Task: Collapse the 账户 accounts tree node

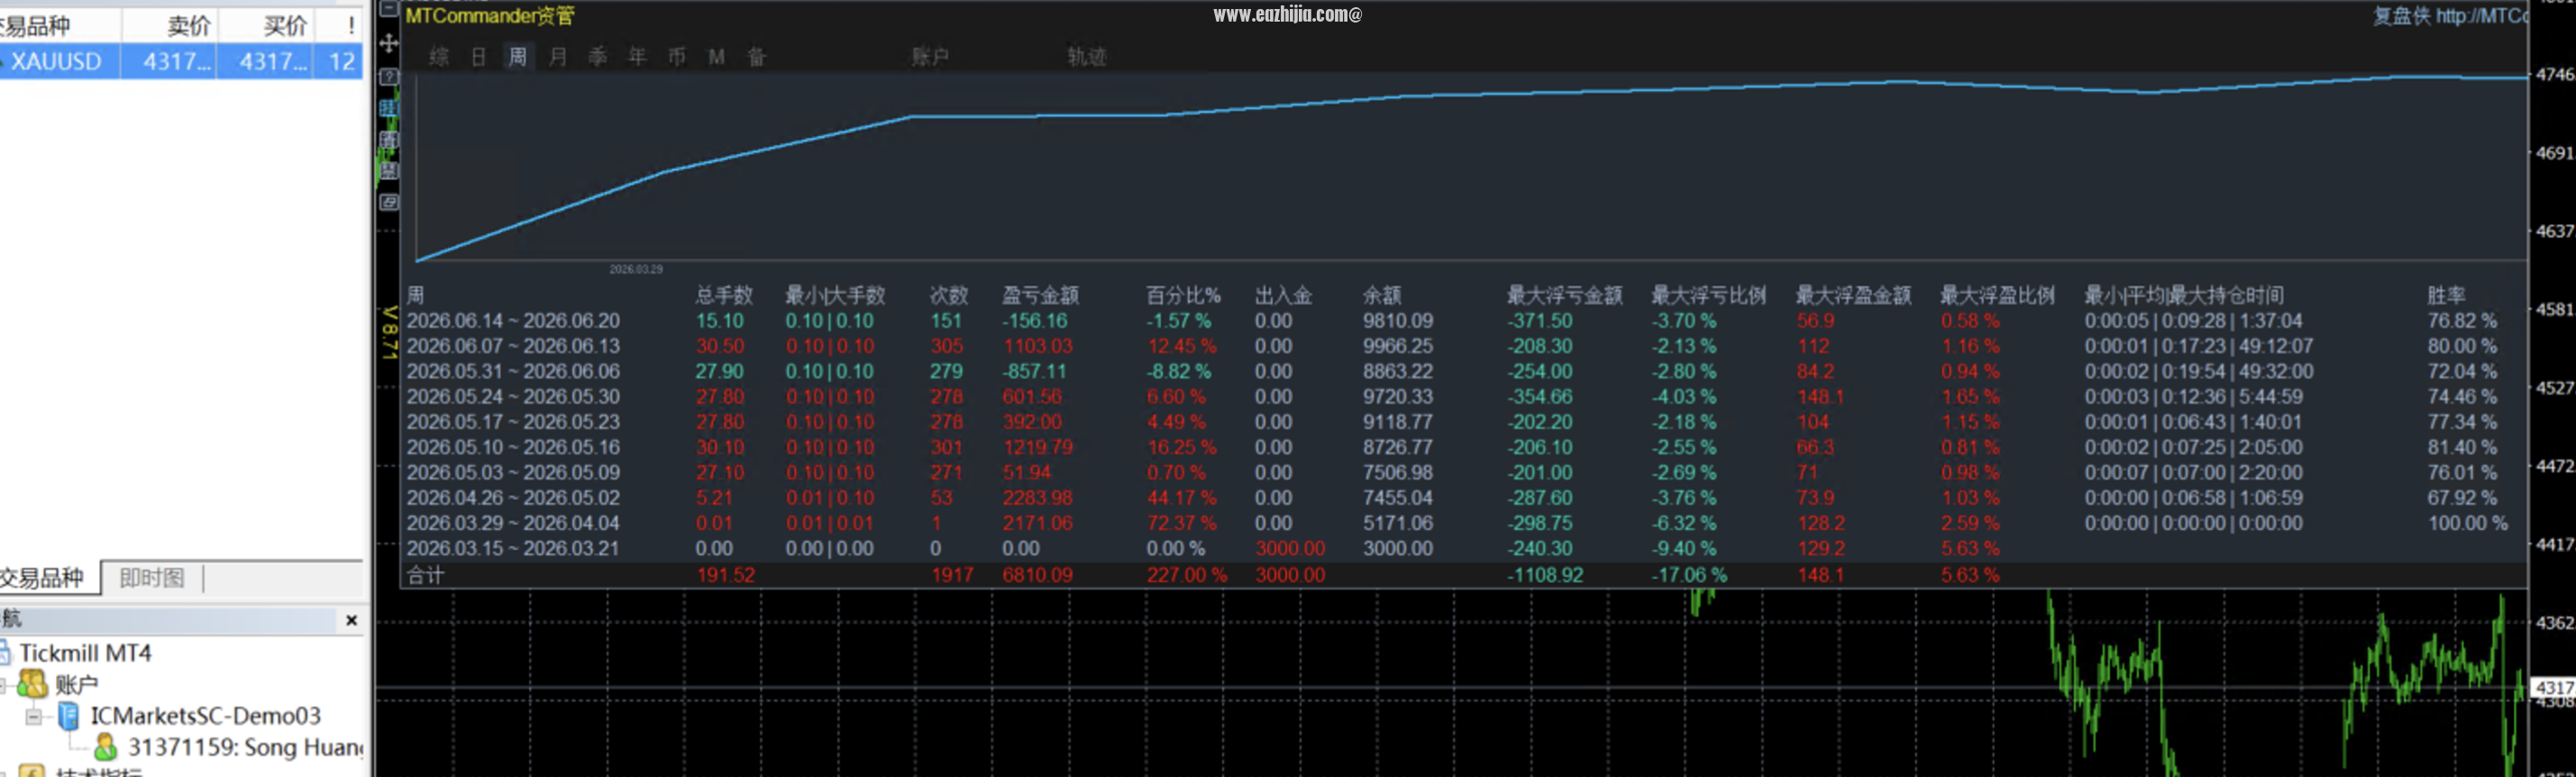Action: 3,685
